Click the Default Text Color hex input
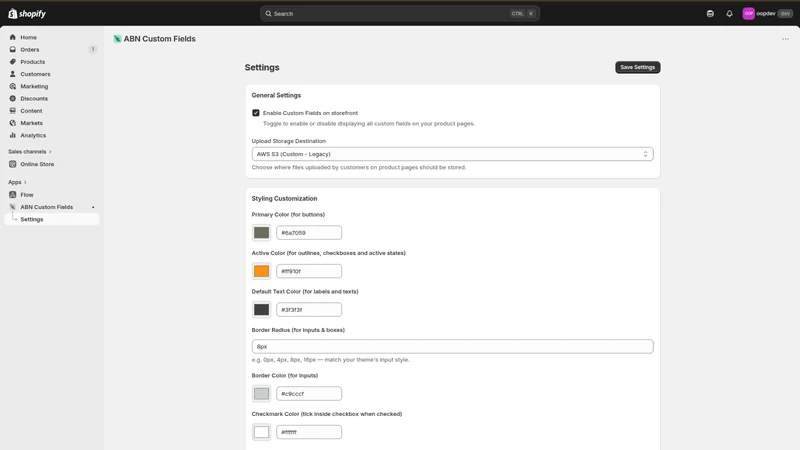Image resolution: width=800 pixels, height=450 pixels. 309,310
